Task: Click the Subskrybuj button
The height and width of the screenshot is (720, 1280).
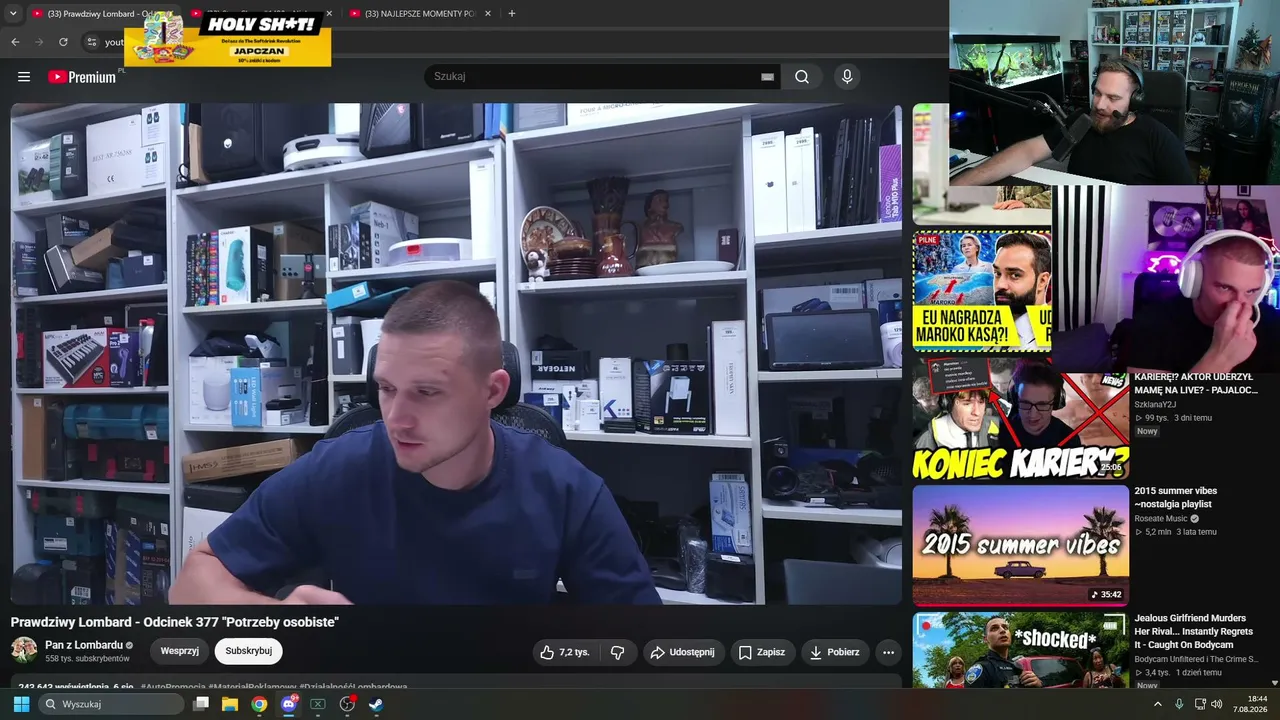Action: click(249, 651)
